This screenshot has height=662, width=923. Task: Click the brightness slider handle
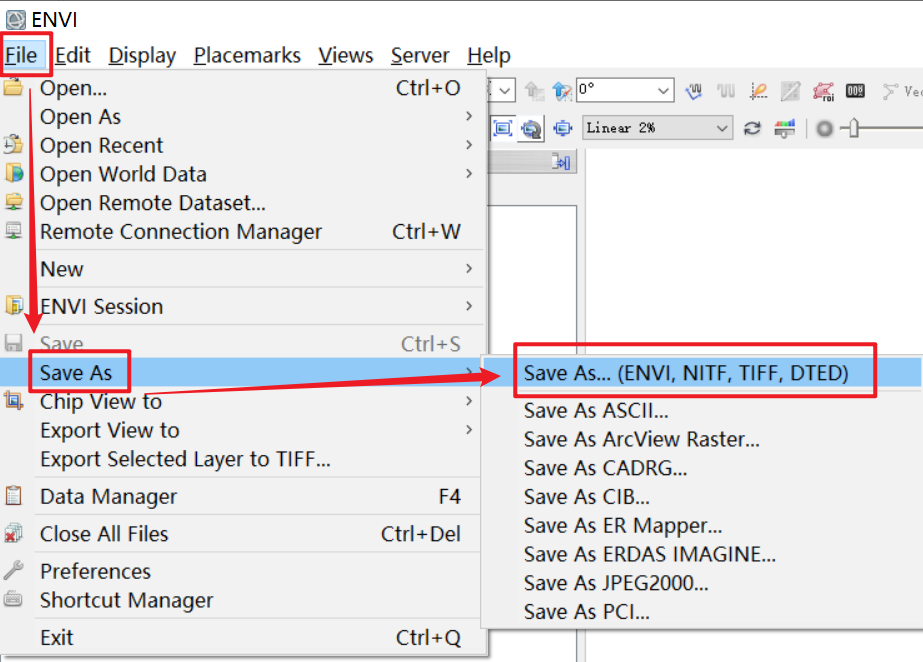tap(854, 128)
